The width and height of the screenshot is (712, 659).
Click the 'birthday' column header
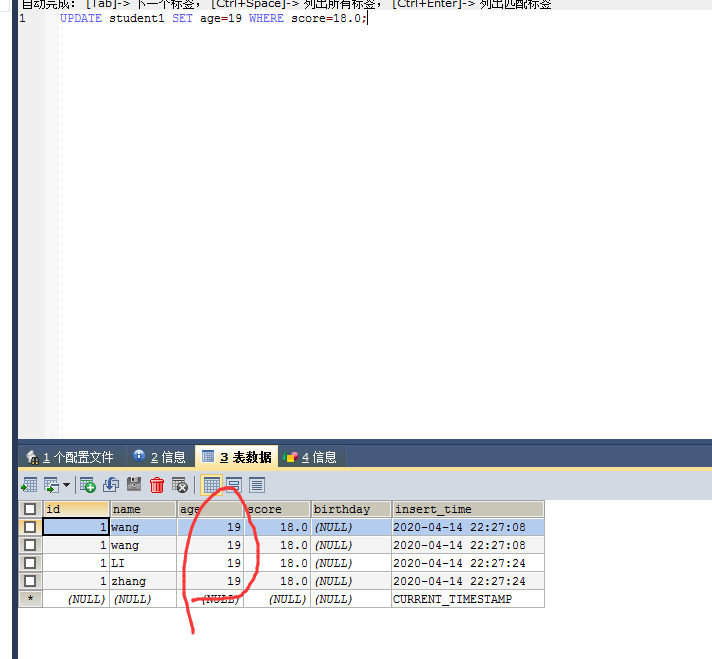coord(351,509)
